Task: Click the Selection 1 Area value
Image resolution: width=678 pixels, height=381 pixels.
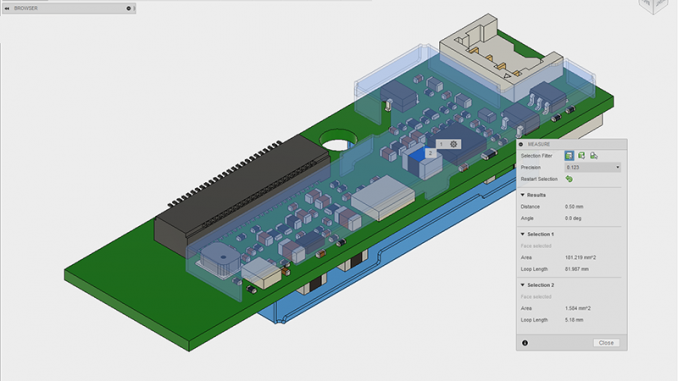Action: coord(580,258)
